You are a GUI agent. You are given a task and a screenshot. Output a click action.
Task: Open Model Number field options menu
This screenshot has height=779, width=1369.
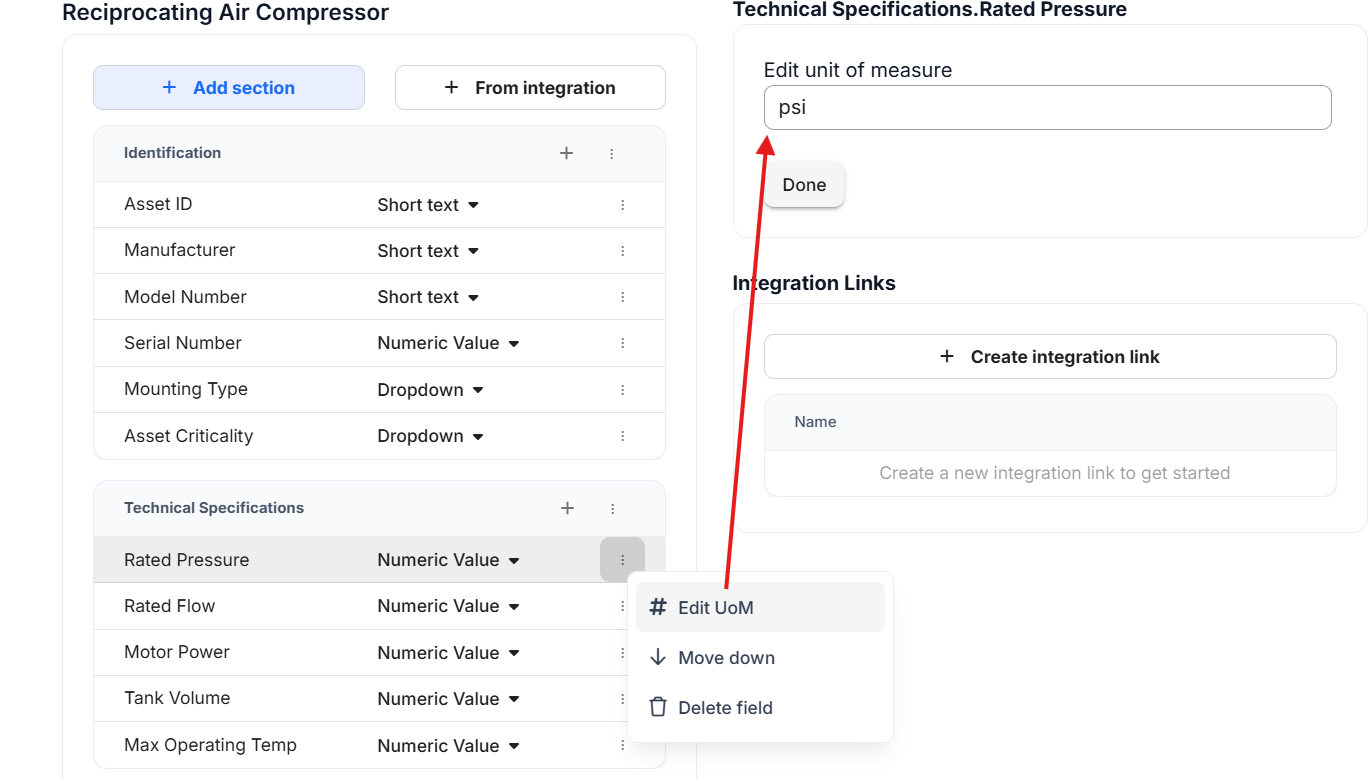[x=622, y=297]
